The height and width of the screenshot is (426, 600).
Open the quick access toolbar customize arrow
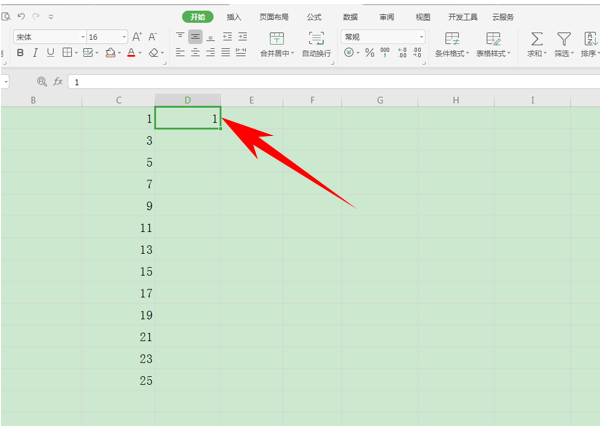click(x=51, y=17)
